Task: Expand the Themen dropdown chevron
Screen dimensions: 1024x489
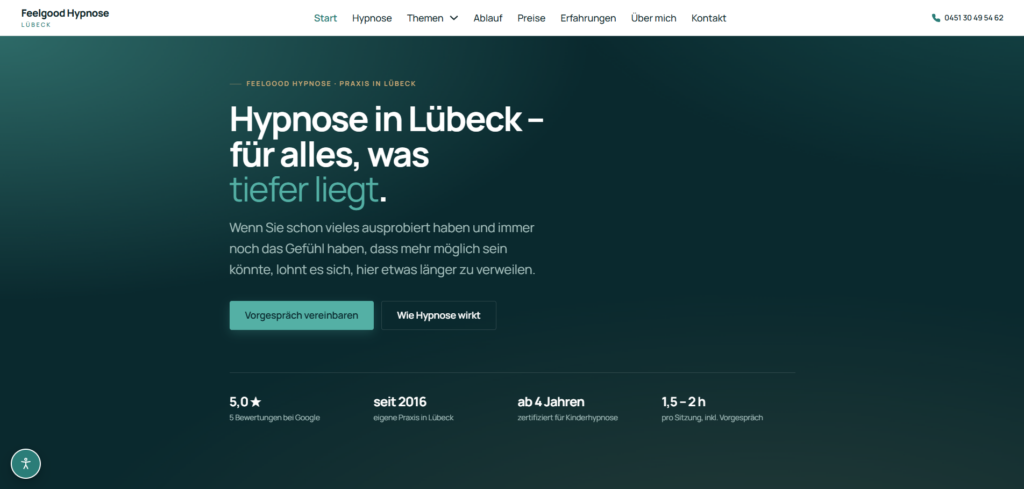Action: click(x=454, y=18)
